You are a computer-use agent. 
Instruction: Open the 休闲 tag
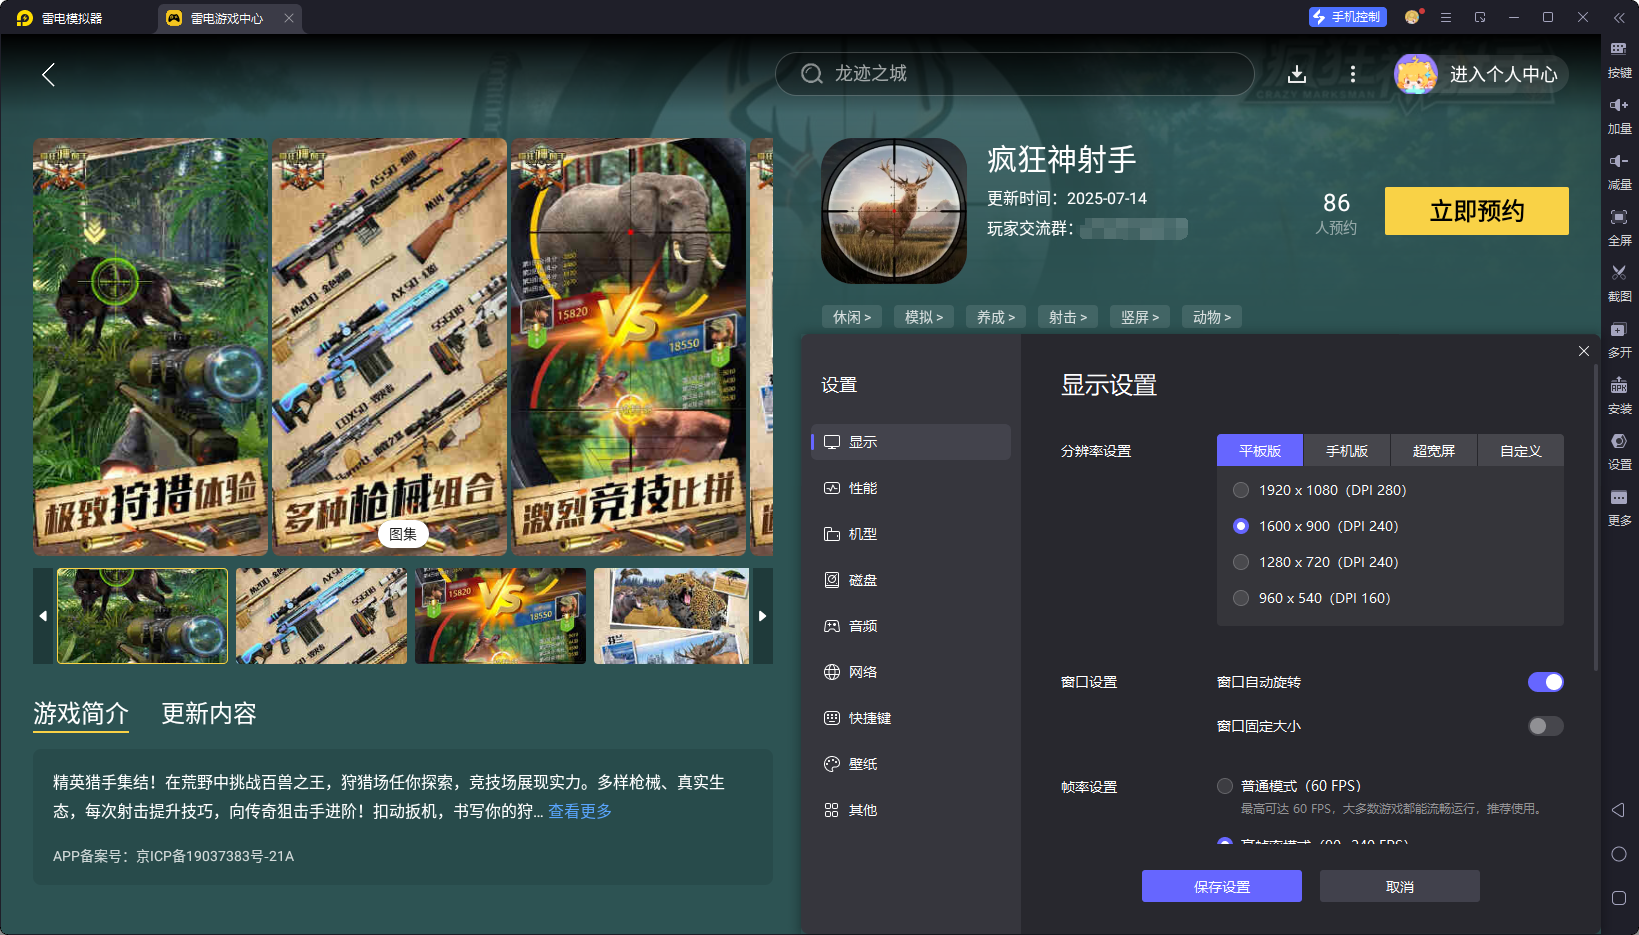(x=852, y=317)
